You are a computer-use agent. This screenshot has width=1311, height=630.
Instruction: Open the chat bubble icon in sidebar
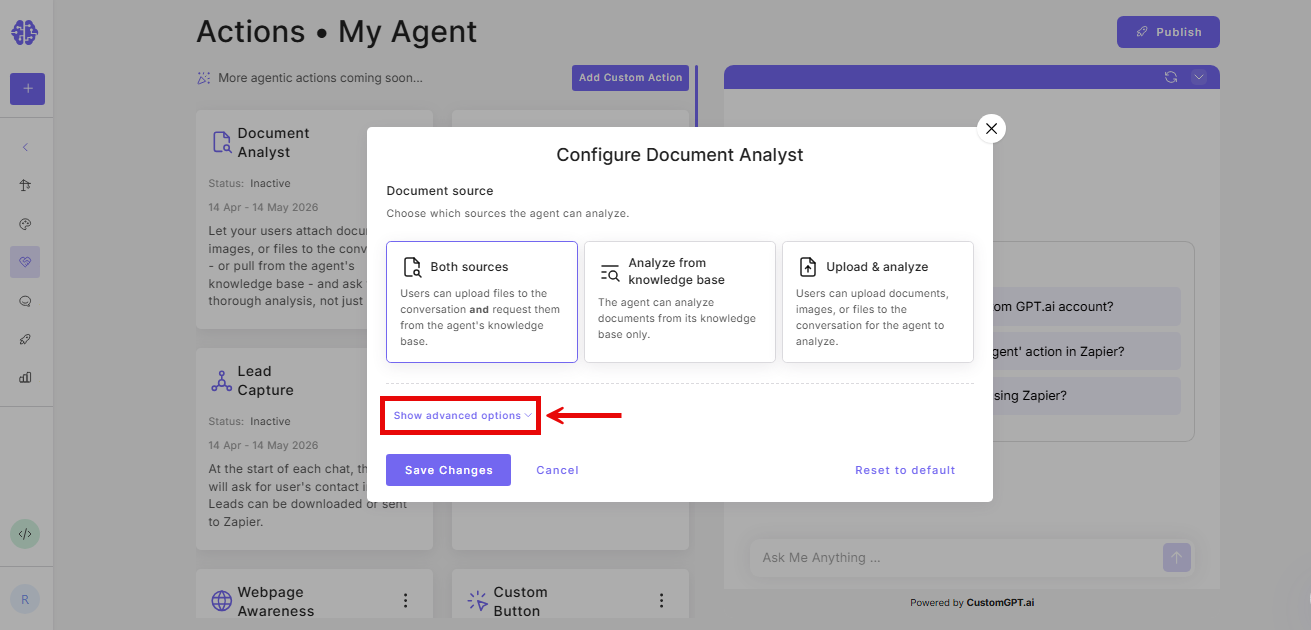(25, 301)
